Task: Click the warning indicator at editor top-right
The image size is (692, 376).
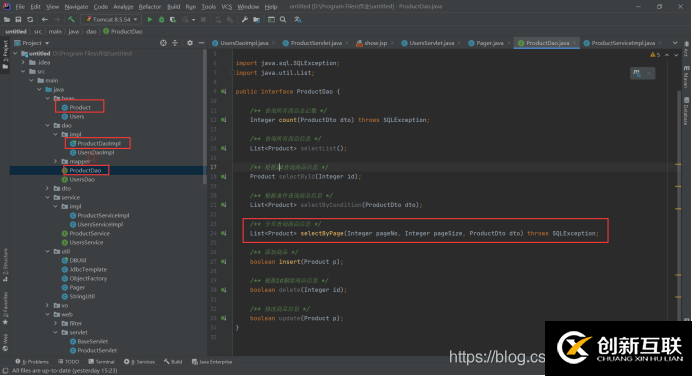Action: (x=655, y=55)
